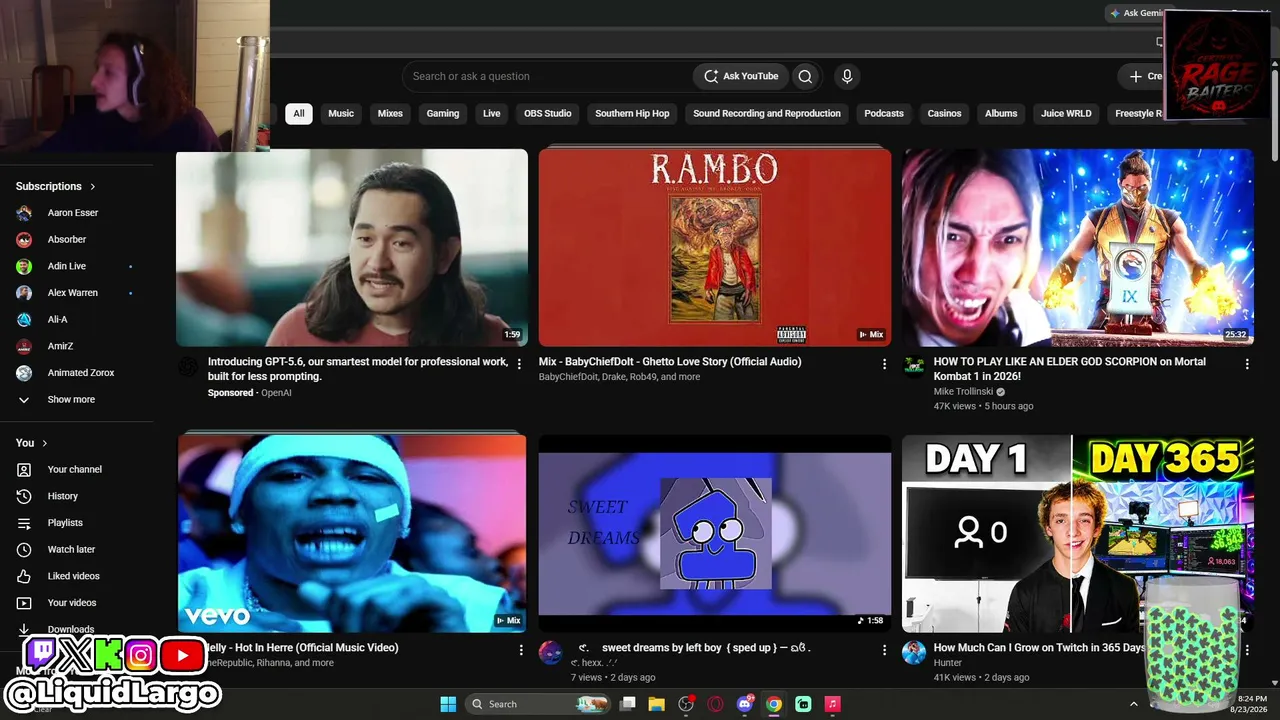
Task: Open Liked videos thumbs-up icon
Action: [24, 576]
